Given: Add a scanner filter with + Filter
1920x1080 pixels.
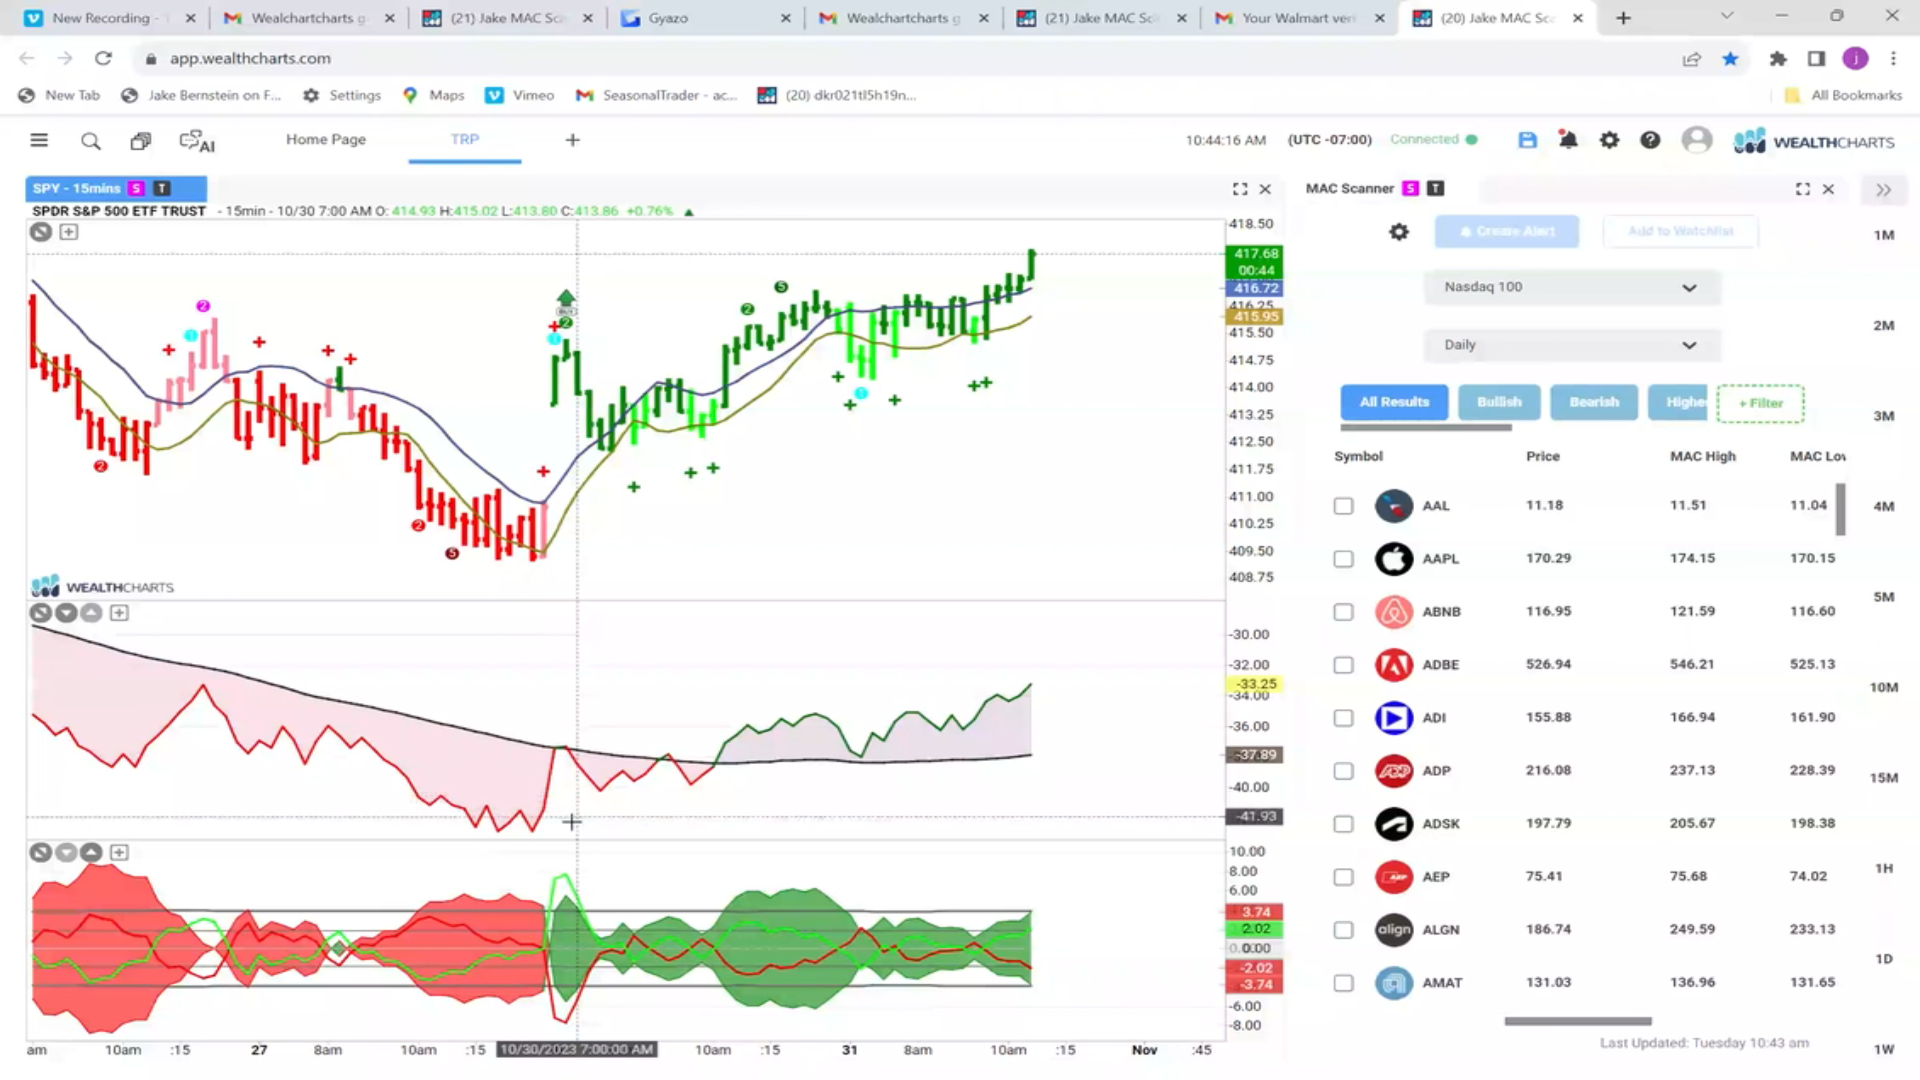Looking at the screenshot, I should click(x=1760, y=403).
